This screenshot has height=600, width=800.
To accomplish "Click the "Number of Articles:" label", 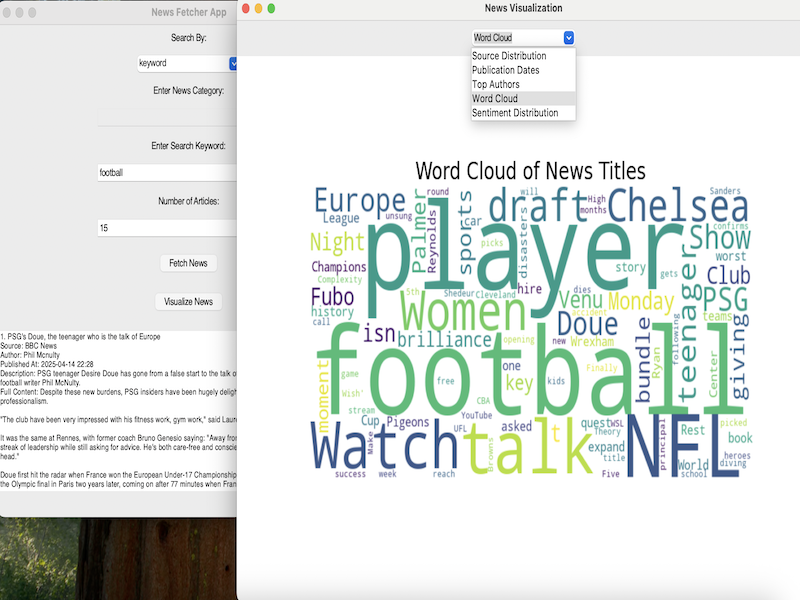I will [x=189, y=201].
